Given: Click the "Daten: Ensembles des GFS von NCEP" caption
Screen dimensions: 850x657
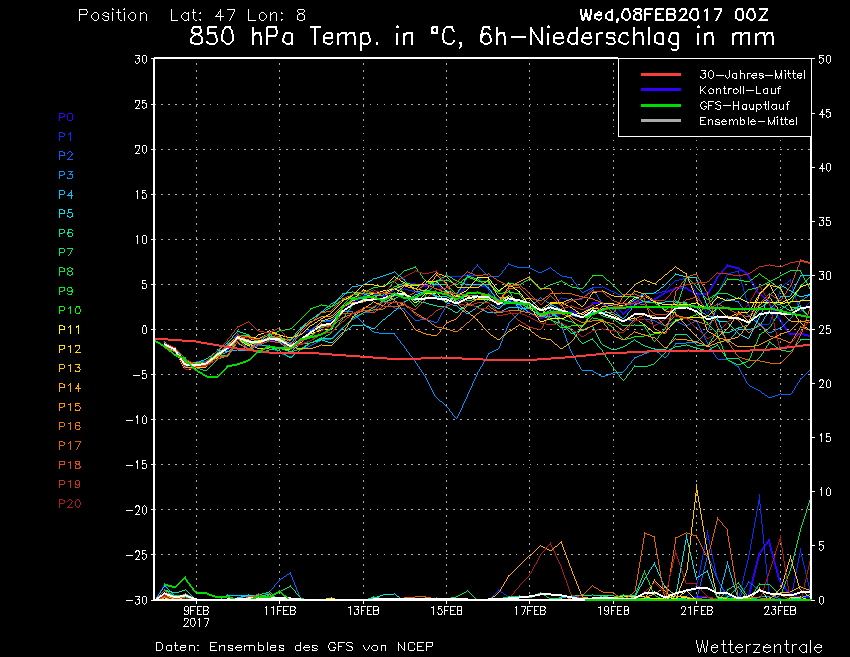Looking at the screenshot, I should coord(294,647).
